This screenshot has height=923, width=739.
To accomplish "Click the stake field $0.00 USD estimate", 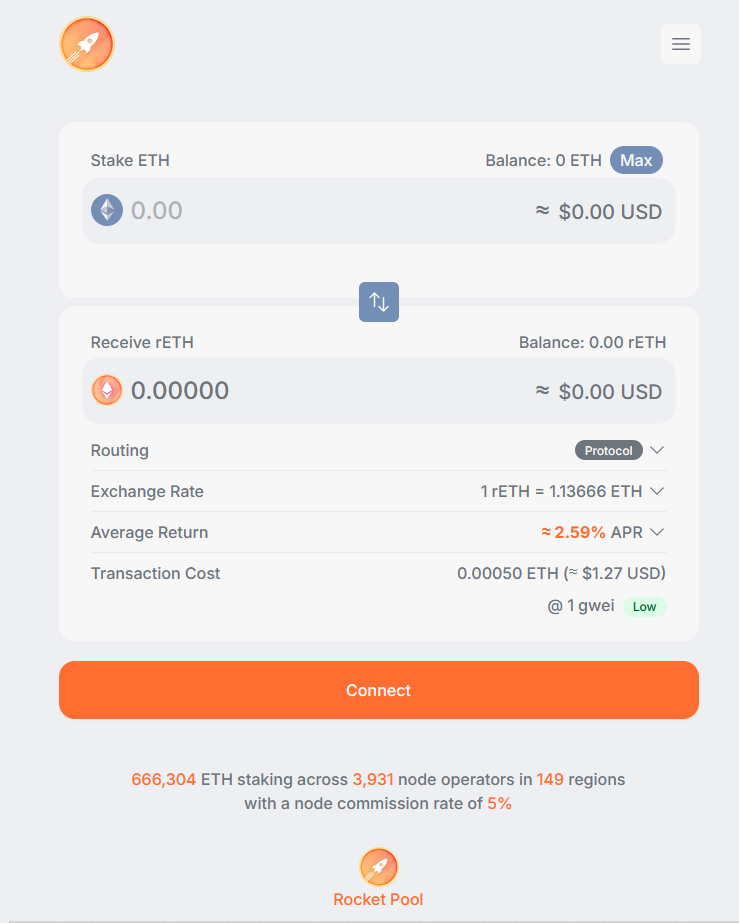I will [599, 211].
